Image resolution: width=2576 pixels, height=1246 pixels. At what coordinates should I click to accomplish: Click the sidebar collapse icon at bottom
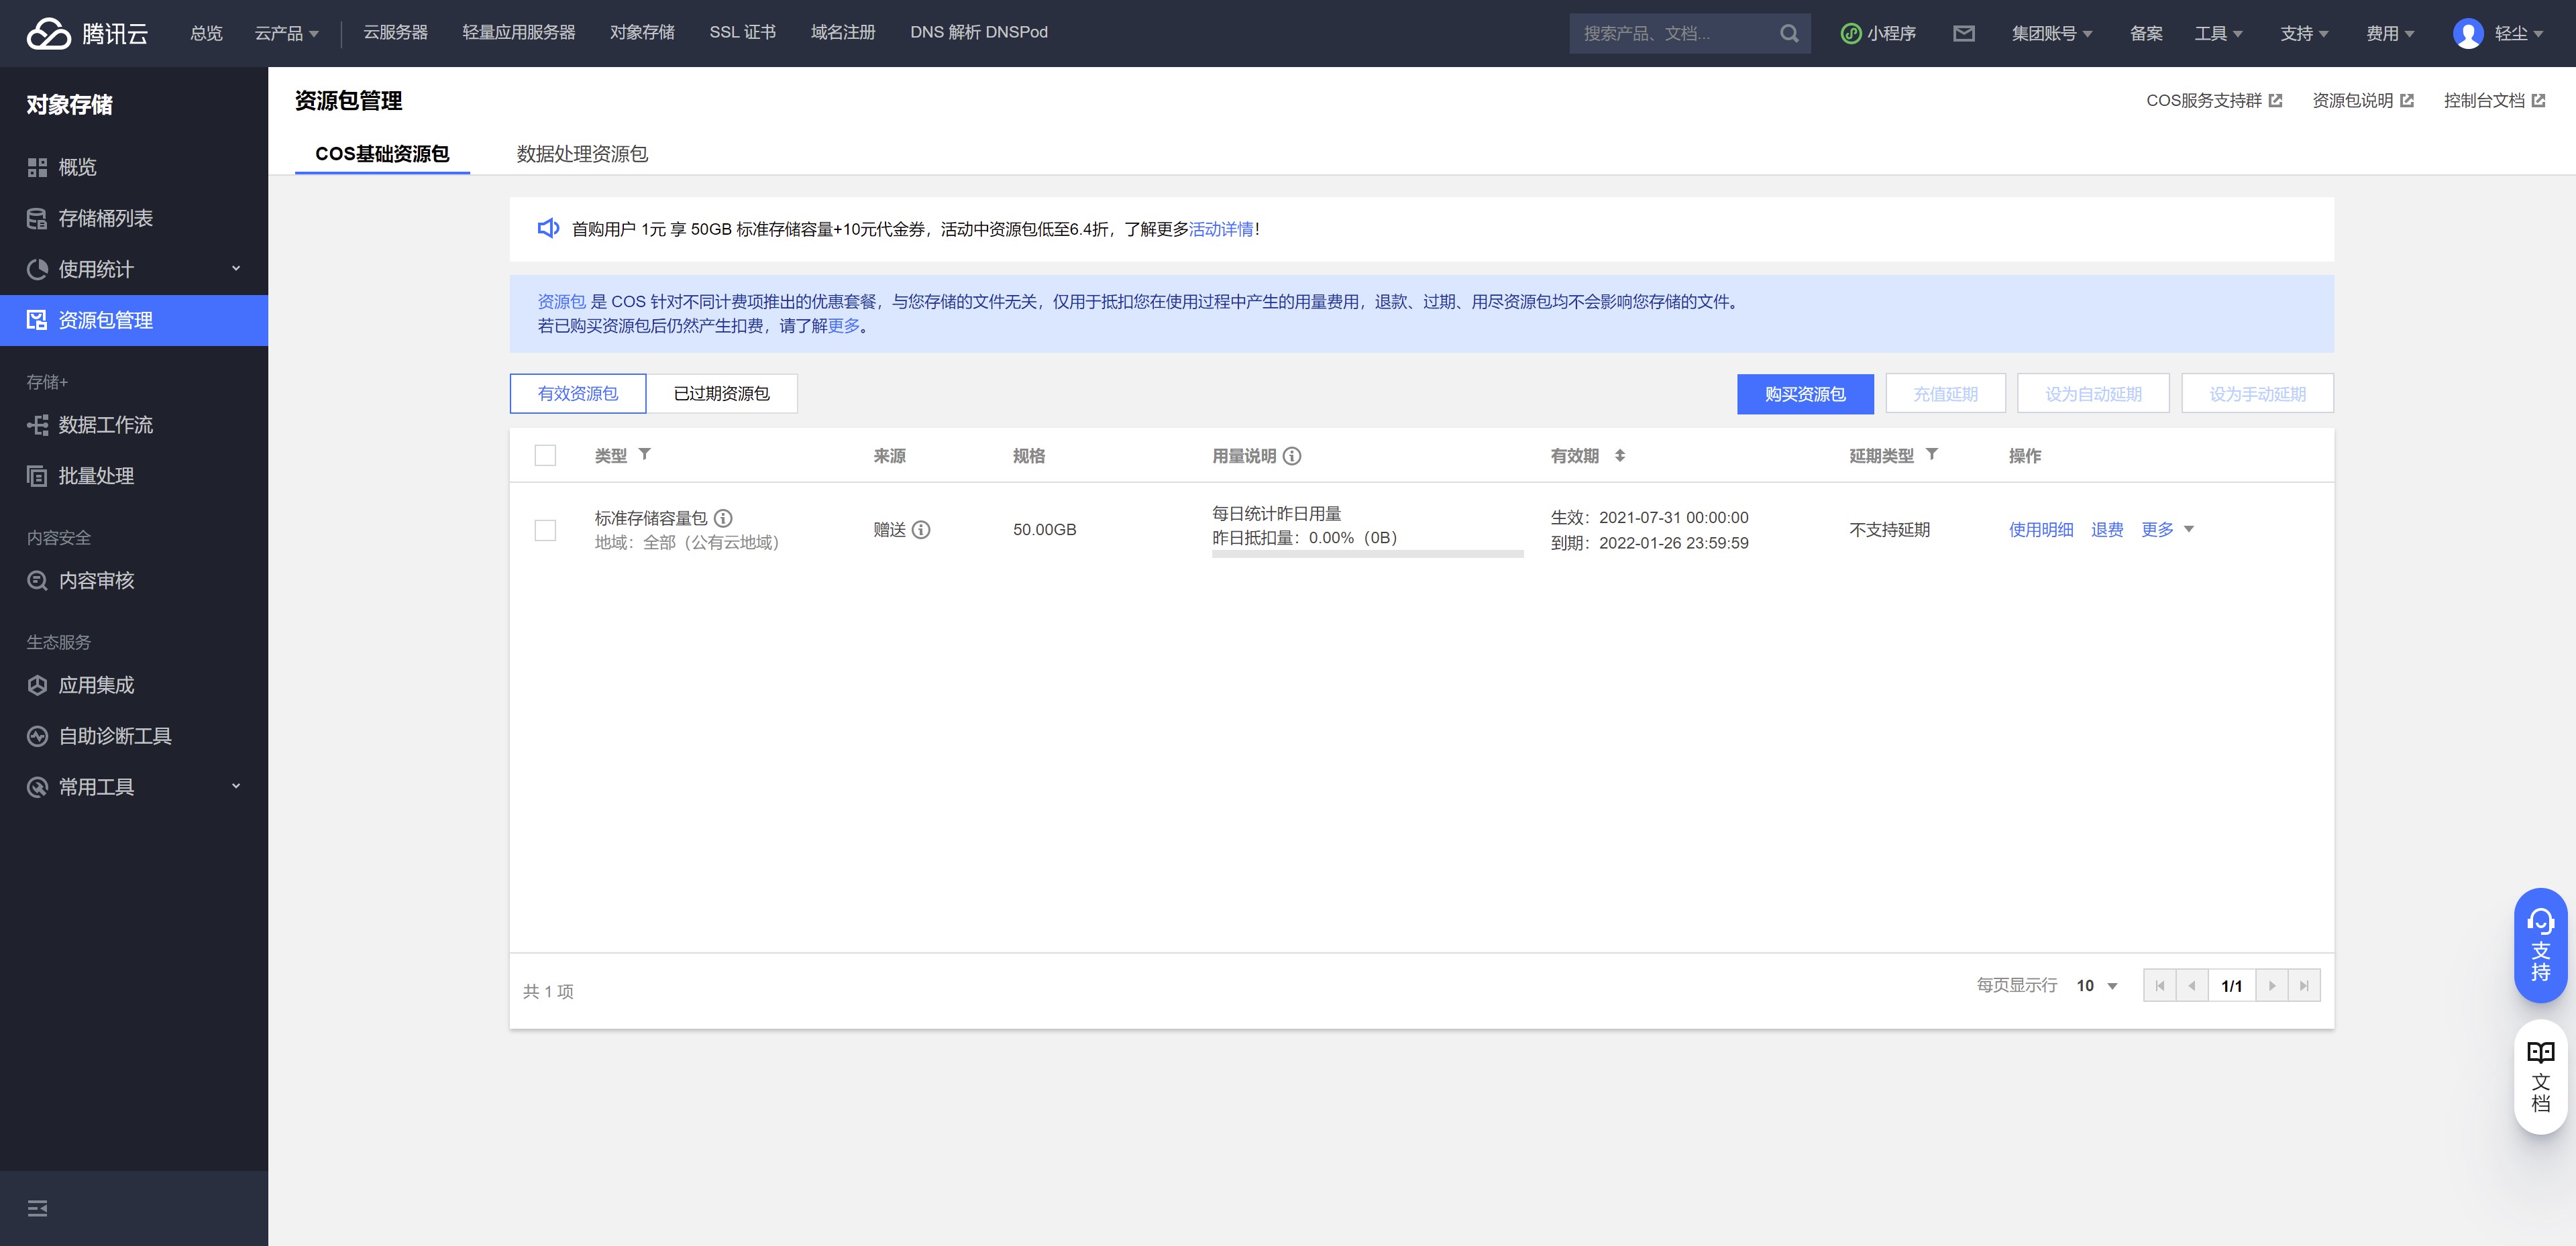tap(37, 1208)
